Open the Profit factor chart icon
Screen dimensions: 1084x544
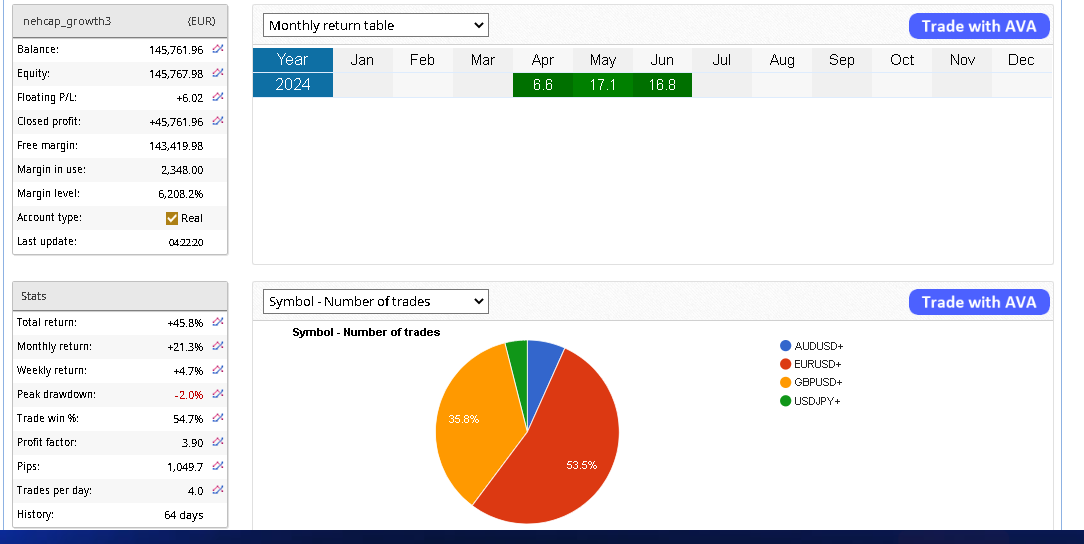[x=218, y=442]
